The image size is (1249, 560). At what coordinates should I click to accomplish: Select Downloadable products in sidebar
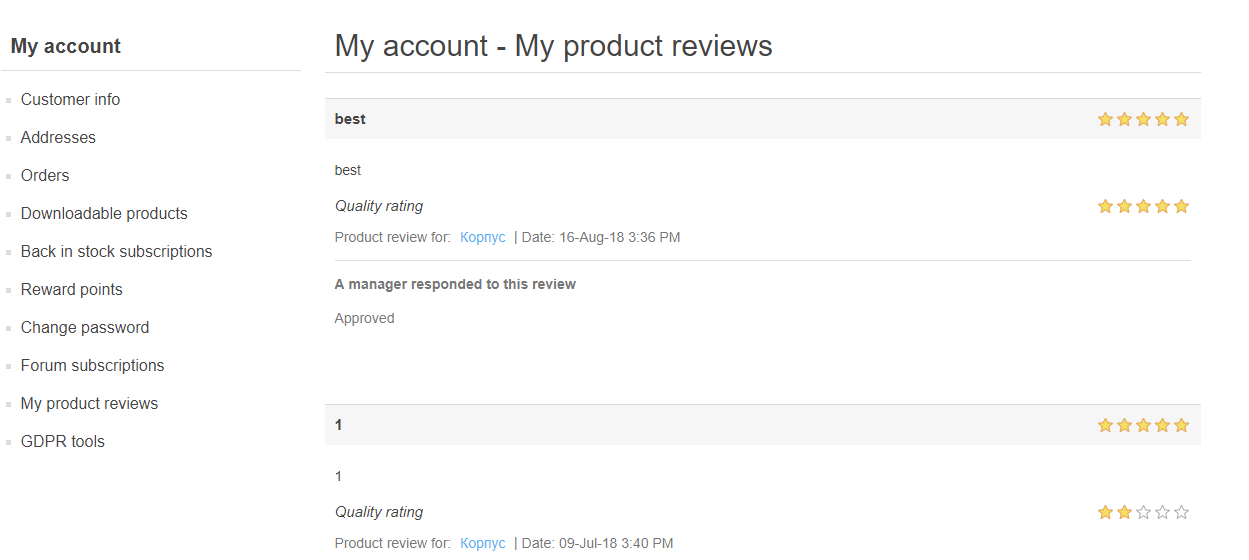[x=104, y=214]
